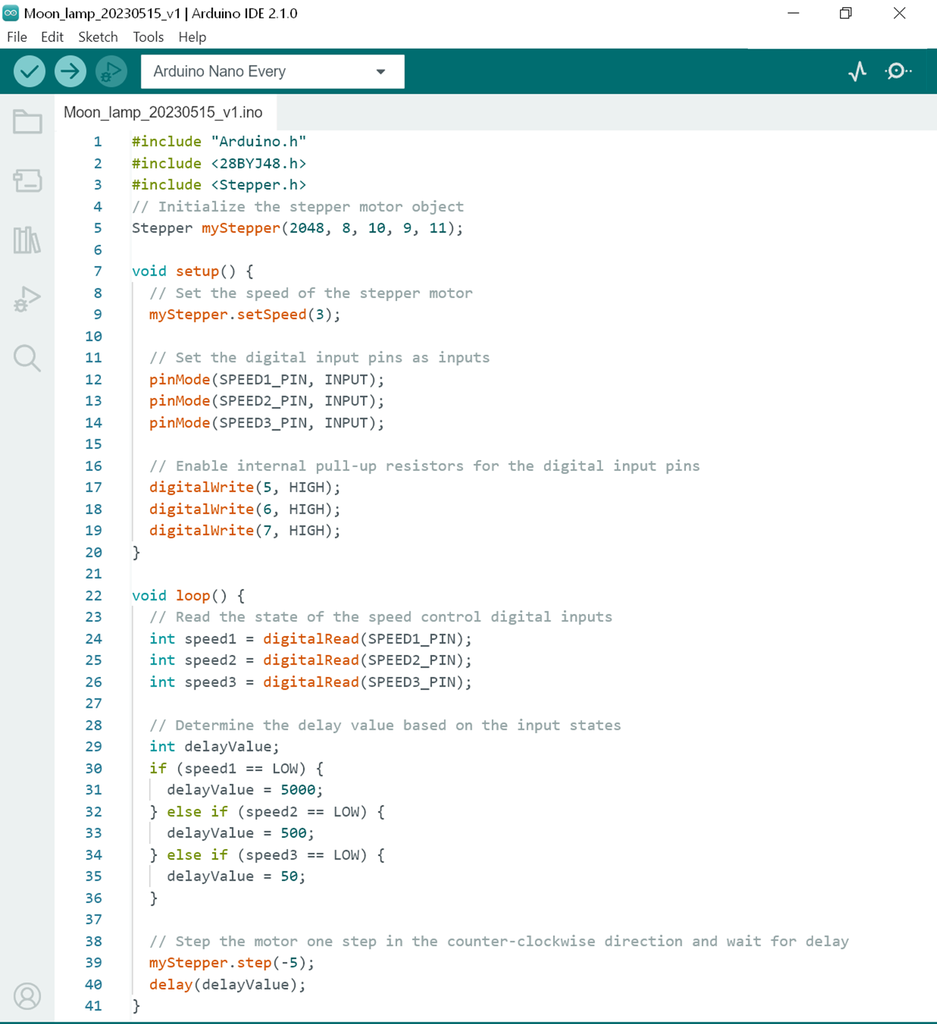Click 'digitalWrite(6, HIGH);' line
937x1024 pixels.
click(245, 509)
